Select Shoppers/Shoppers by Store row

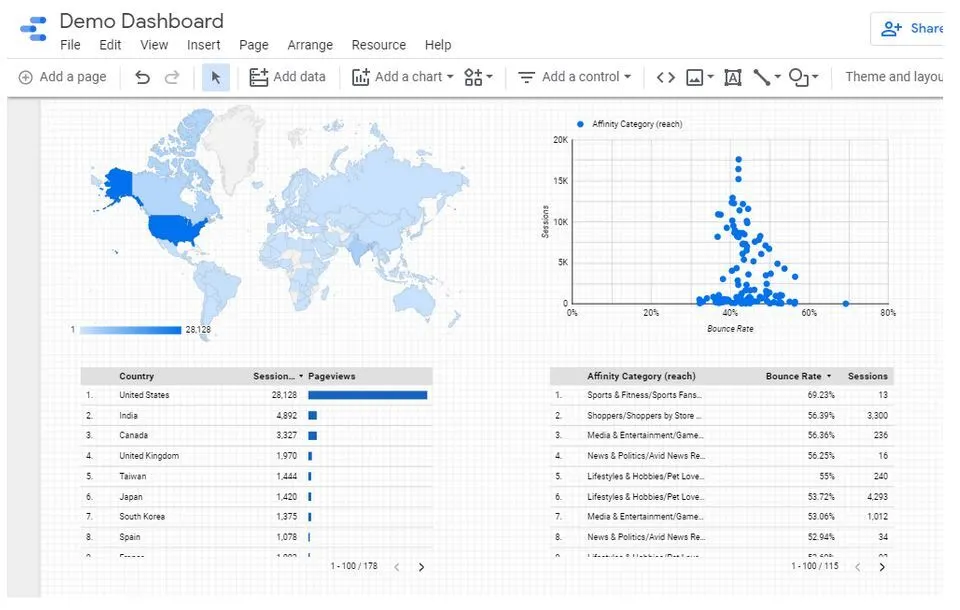(x=722, y=416)
